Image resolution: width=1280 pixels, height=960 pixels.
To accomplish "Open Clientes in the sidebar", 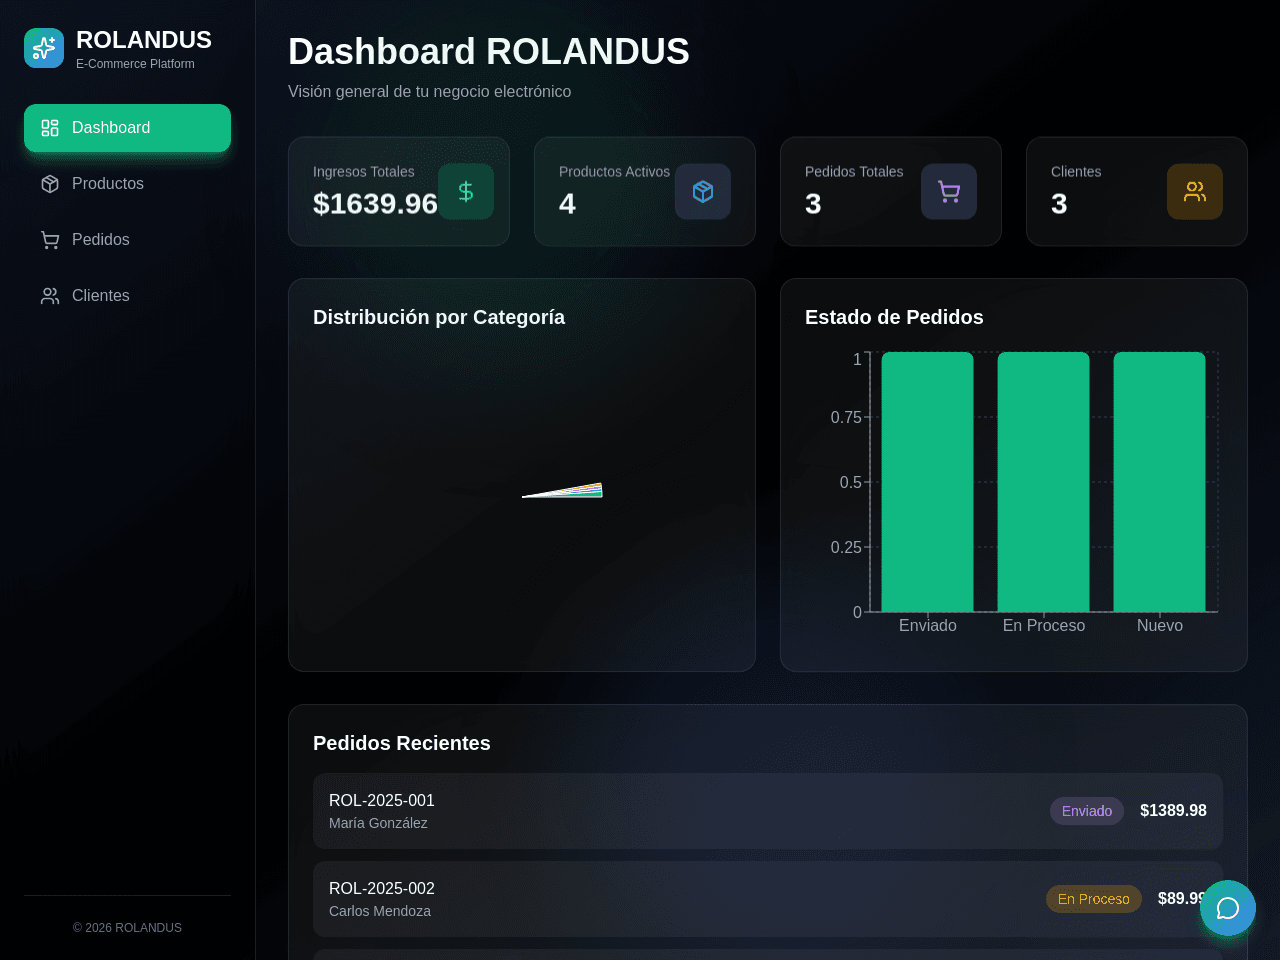I will pos(127,296).
